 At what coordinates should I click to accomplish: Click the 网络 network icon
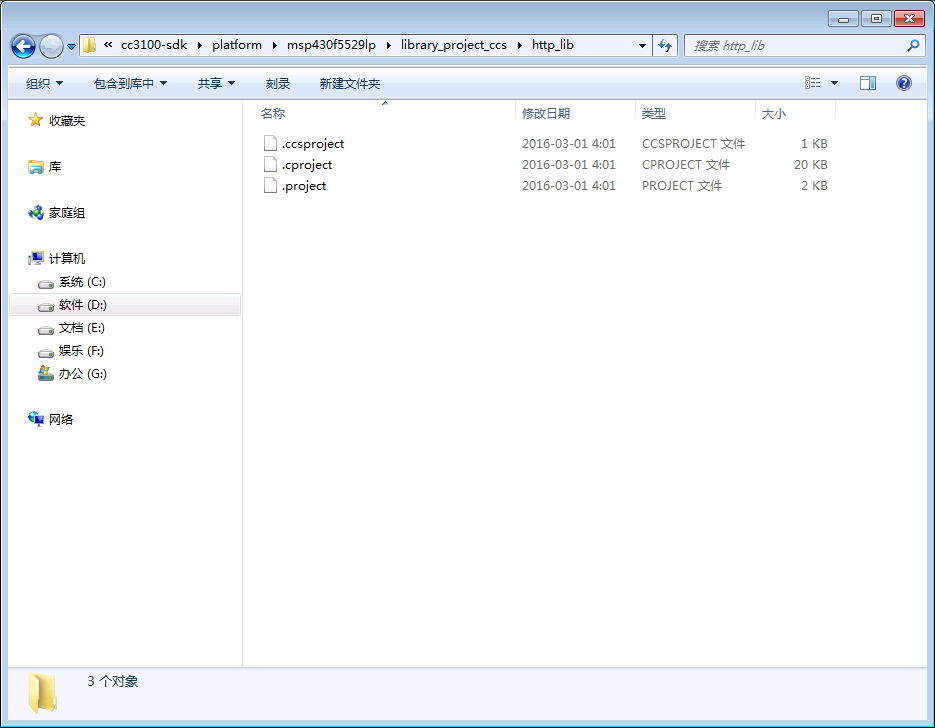[x=36, y=419]
